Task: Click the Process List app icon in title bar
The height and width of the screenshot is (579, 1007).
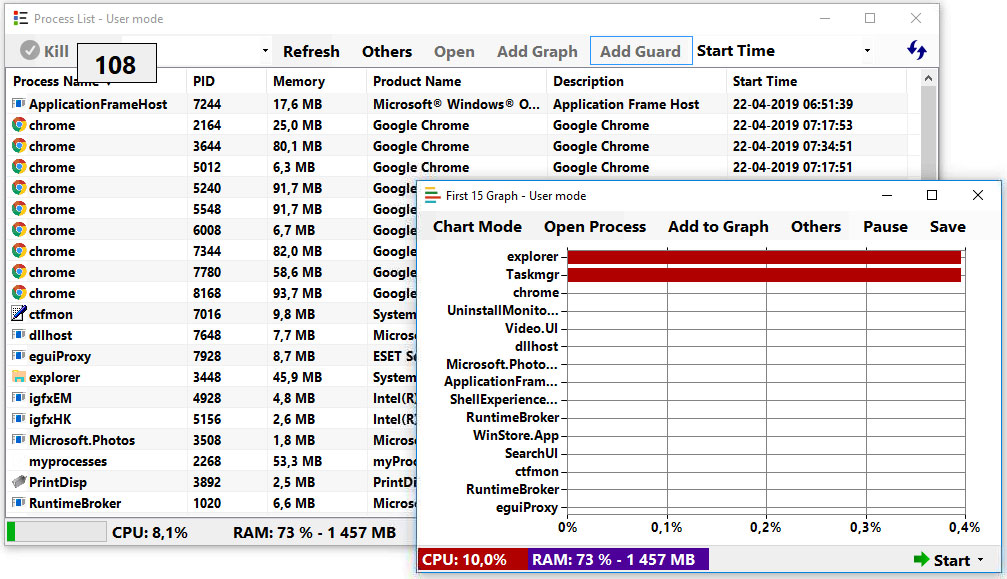Action: tap(21, 19)
